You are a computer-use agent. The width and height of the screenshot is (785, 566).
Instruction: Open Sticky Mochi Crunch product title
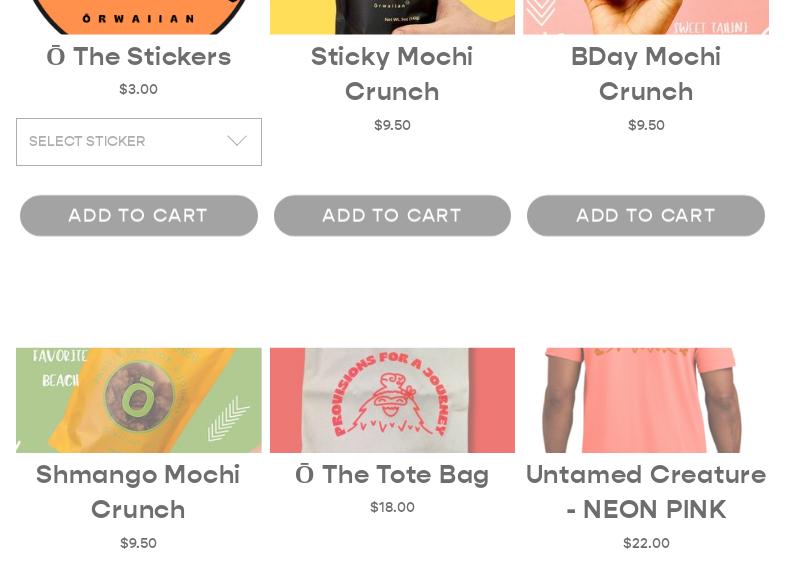pyautogui.click(x=392, y=74)
